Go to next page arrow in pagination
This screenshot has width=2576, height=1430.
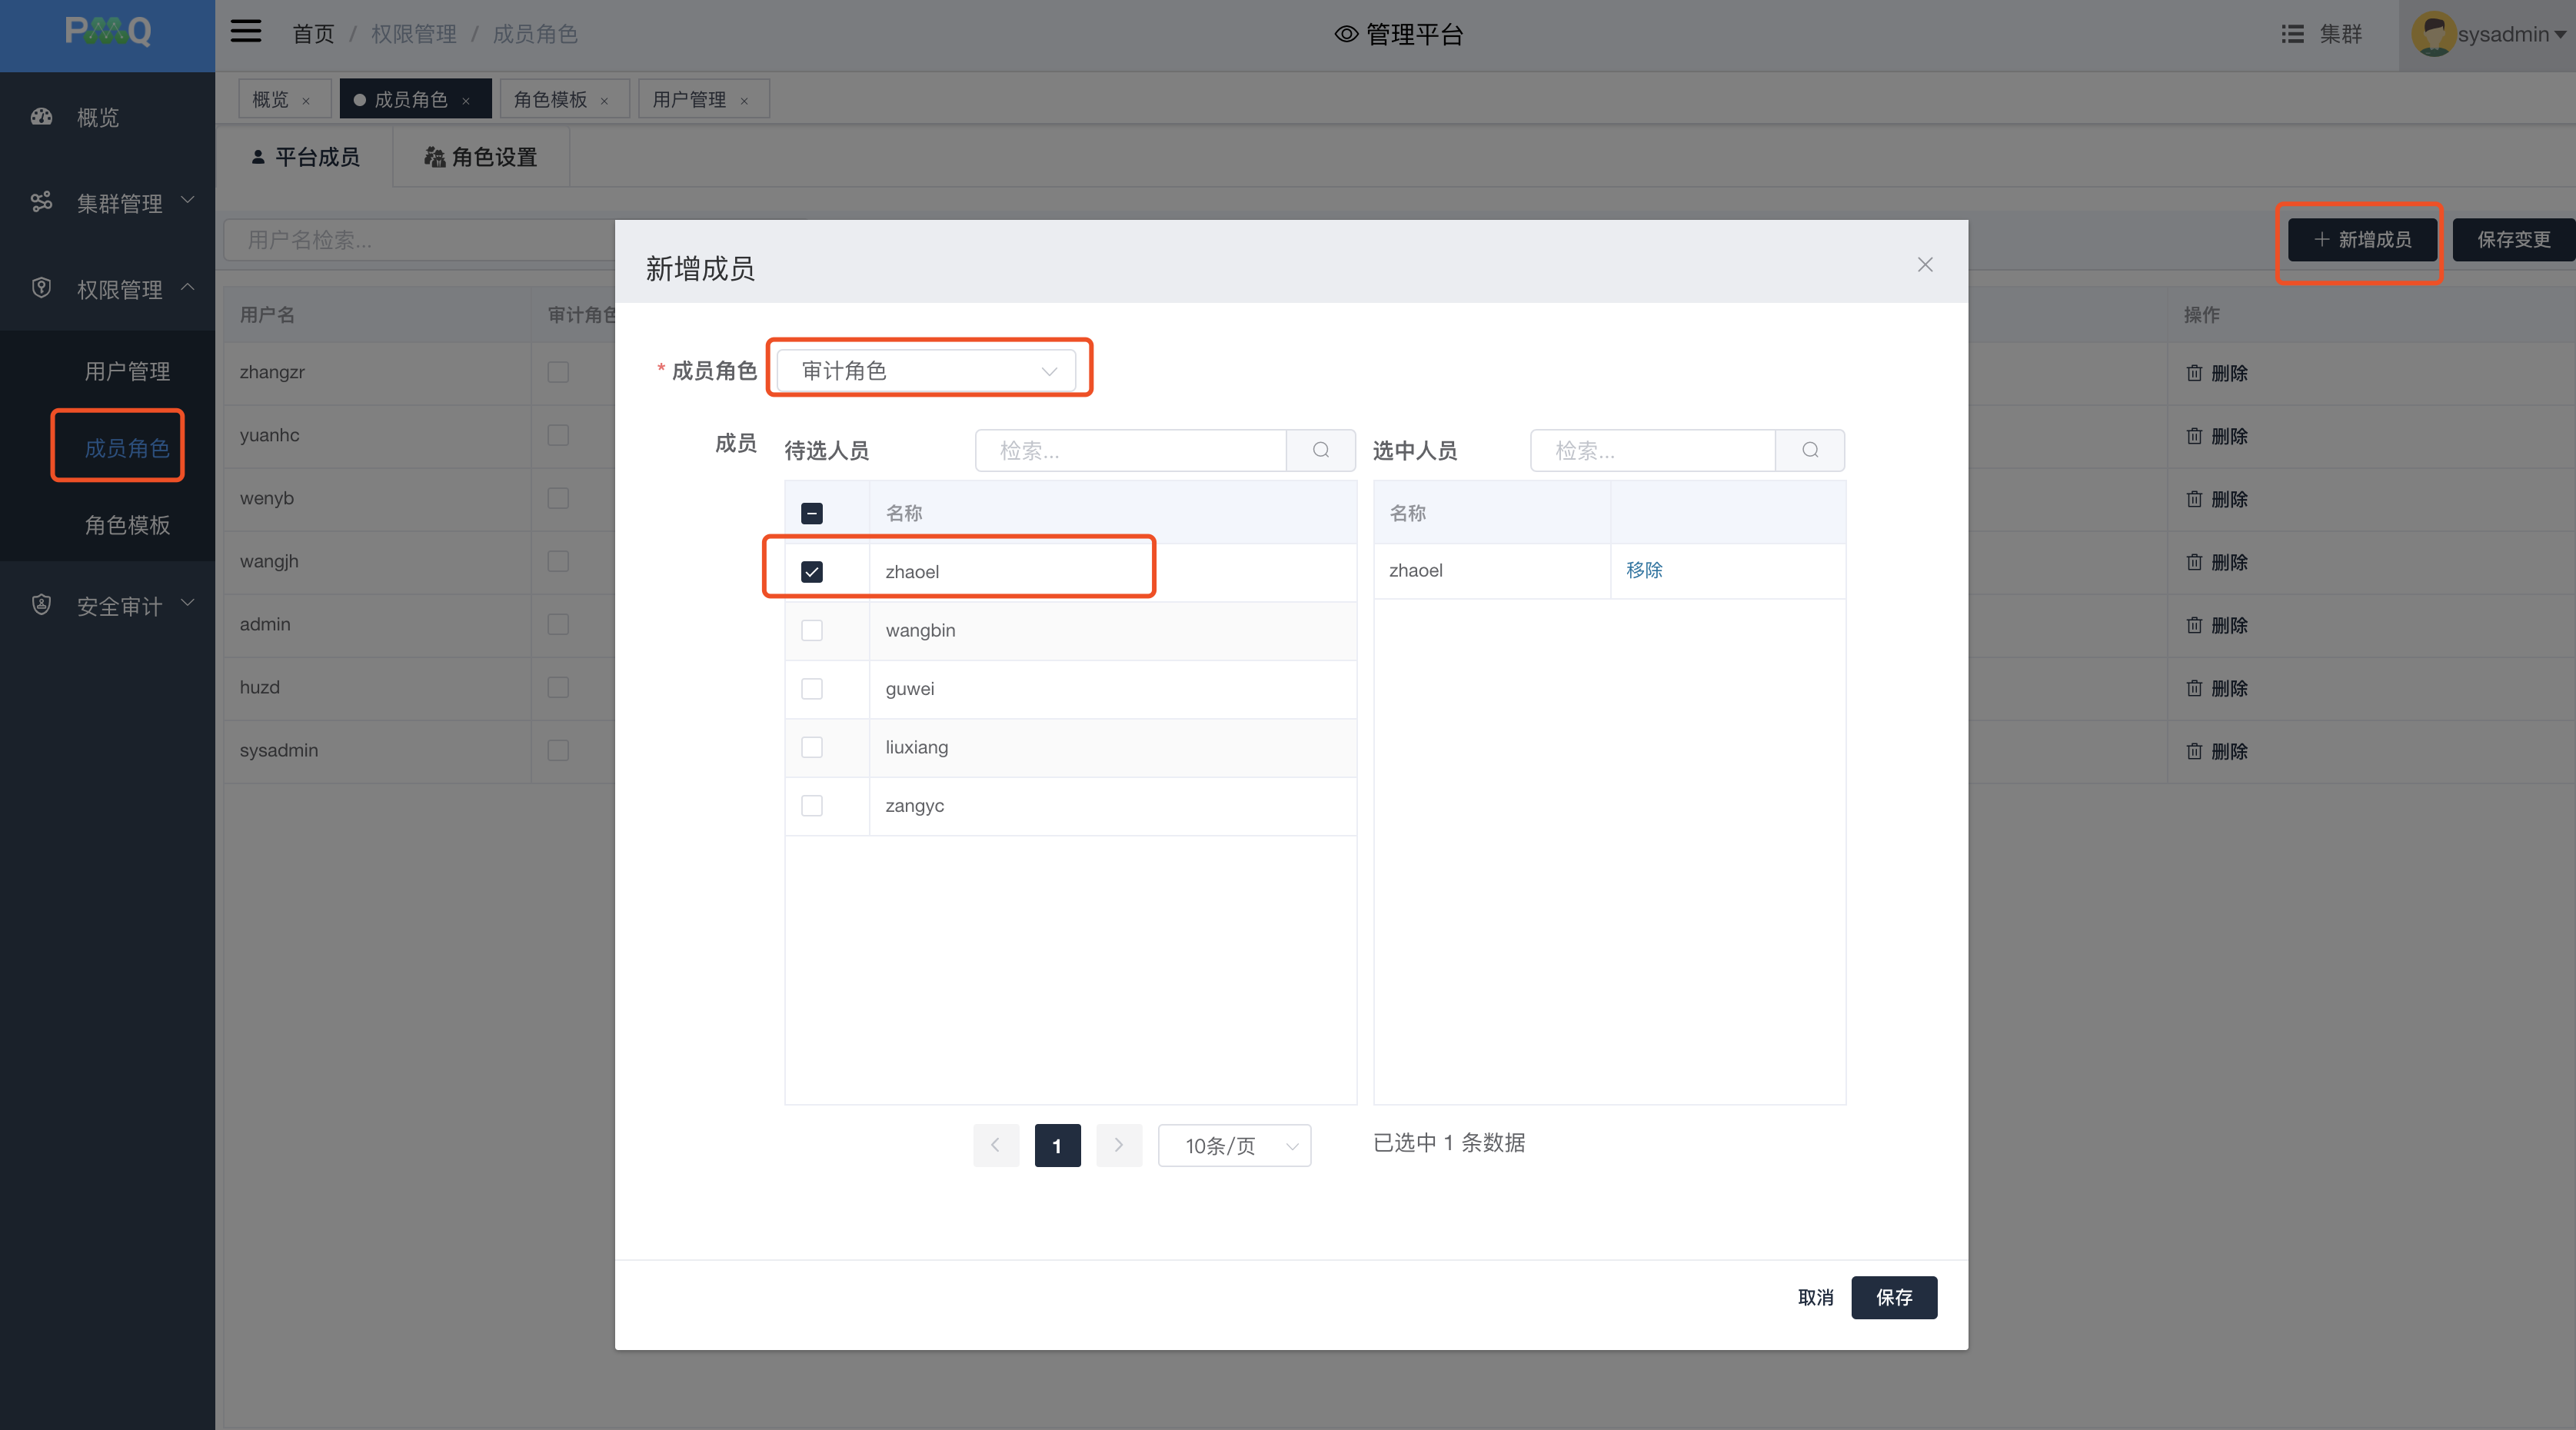pos(1118,1145)
